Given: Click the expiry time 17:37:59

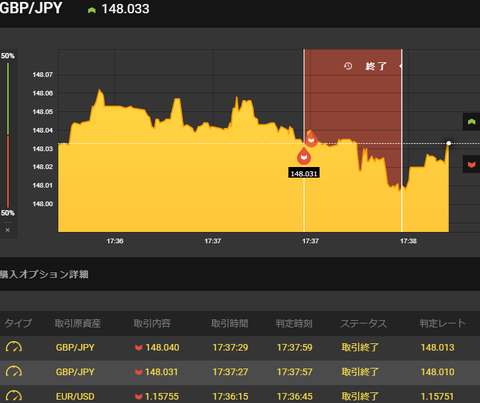Looking at the screenshot, I should coord(295,347).
